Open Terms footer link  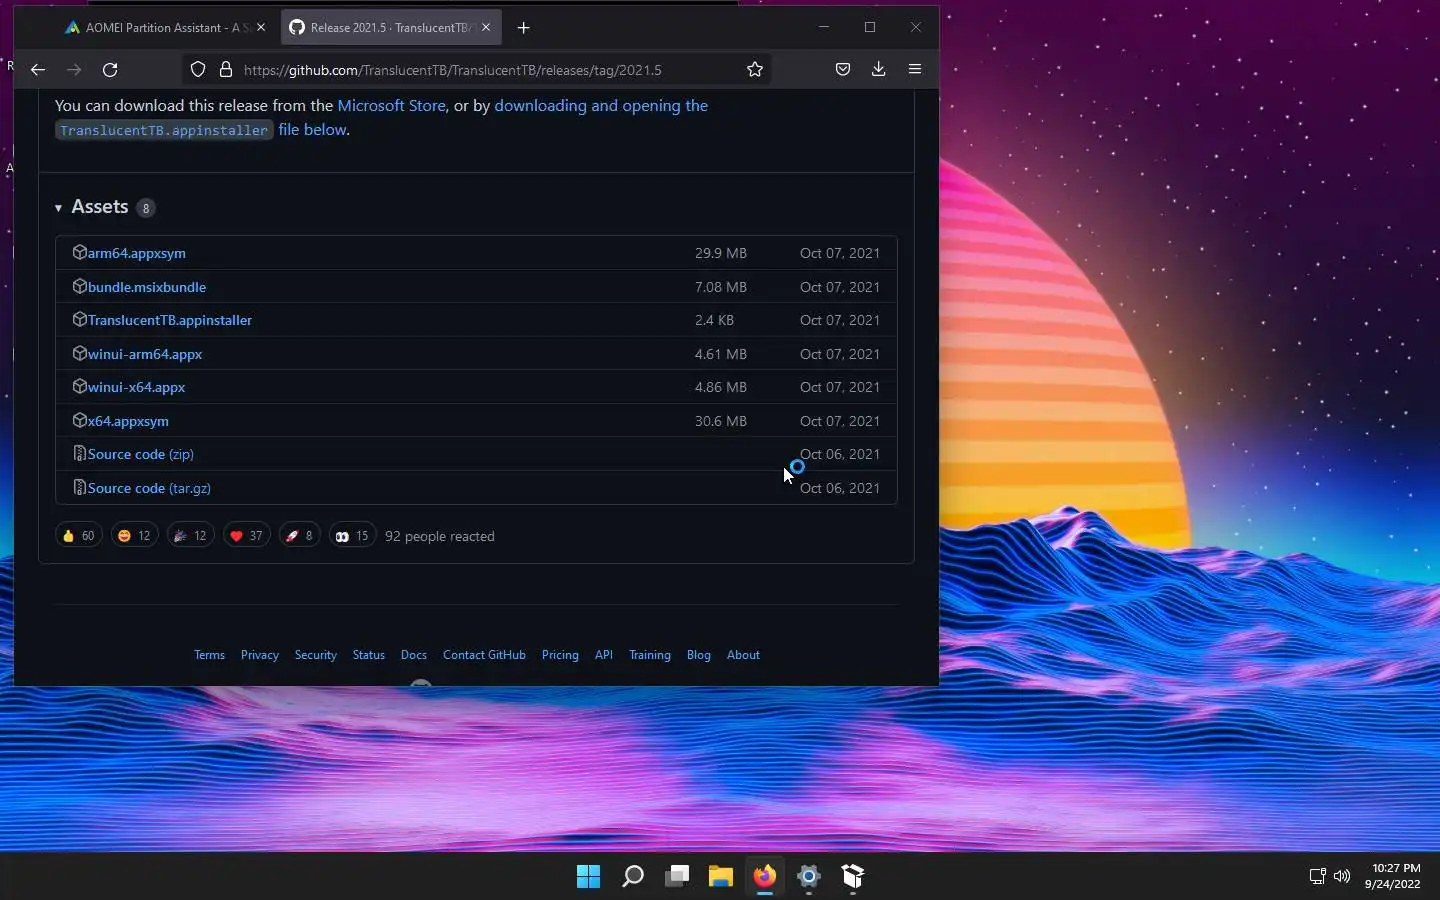coord(209,655)
